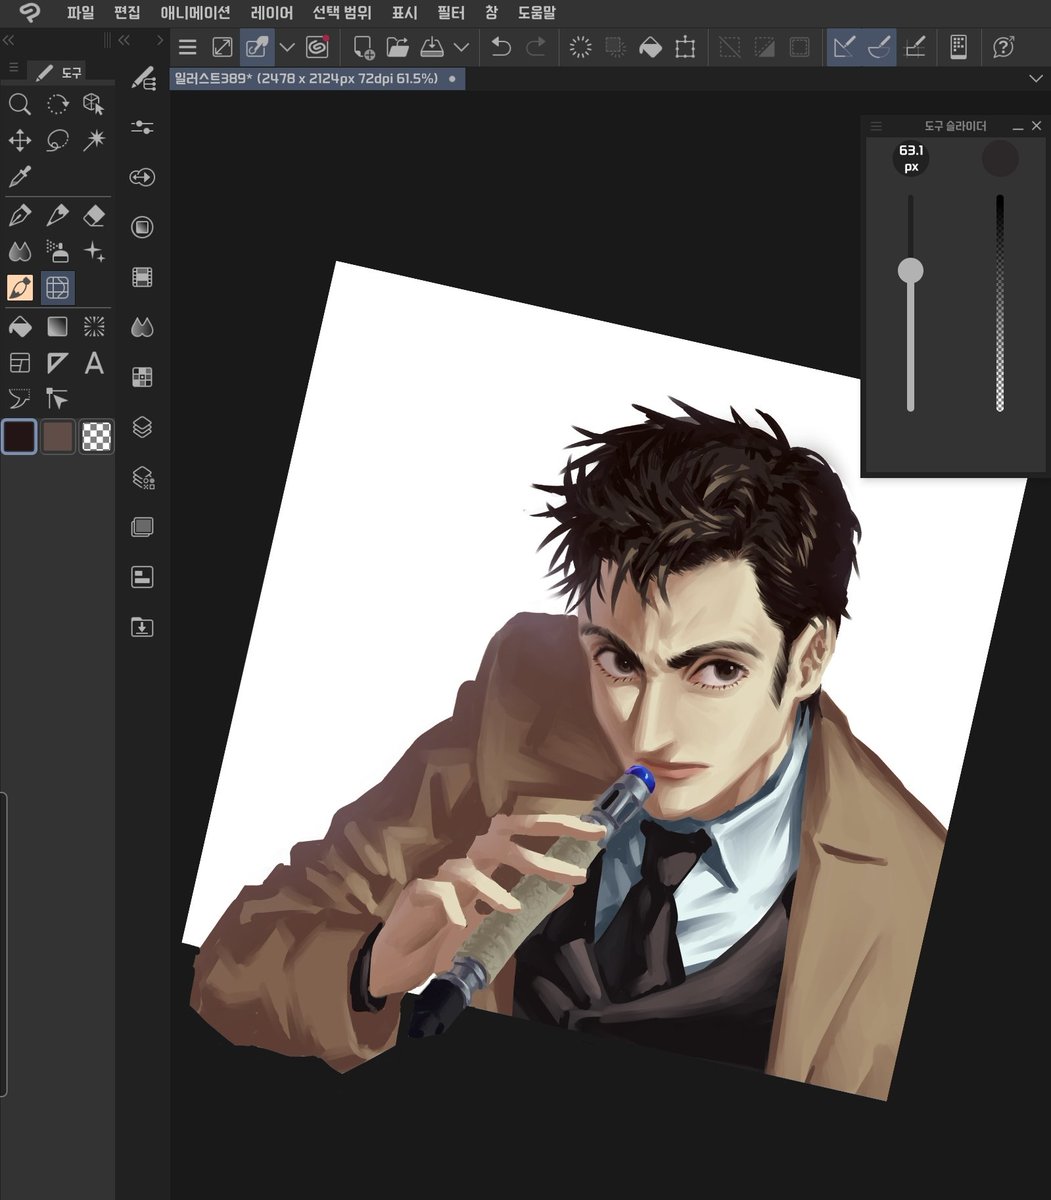Select the 3D Object operation tool
Image resolution: width=1051 pixels, height=1200 pixels.
click(x=94, y=103)
